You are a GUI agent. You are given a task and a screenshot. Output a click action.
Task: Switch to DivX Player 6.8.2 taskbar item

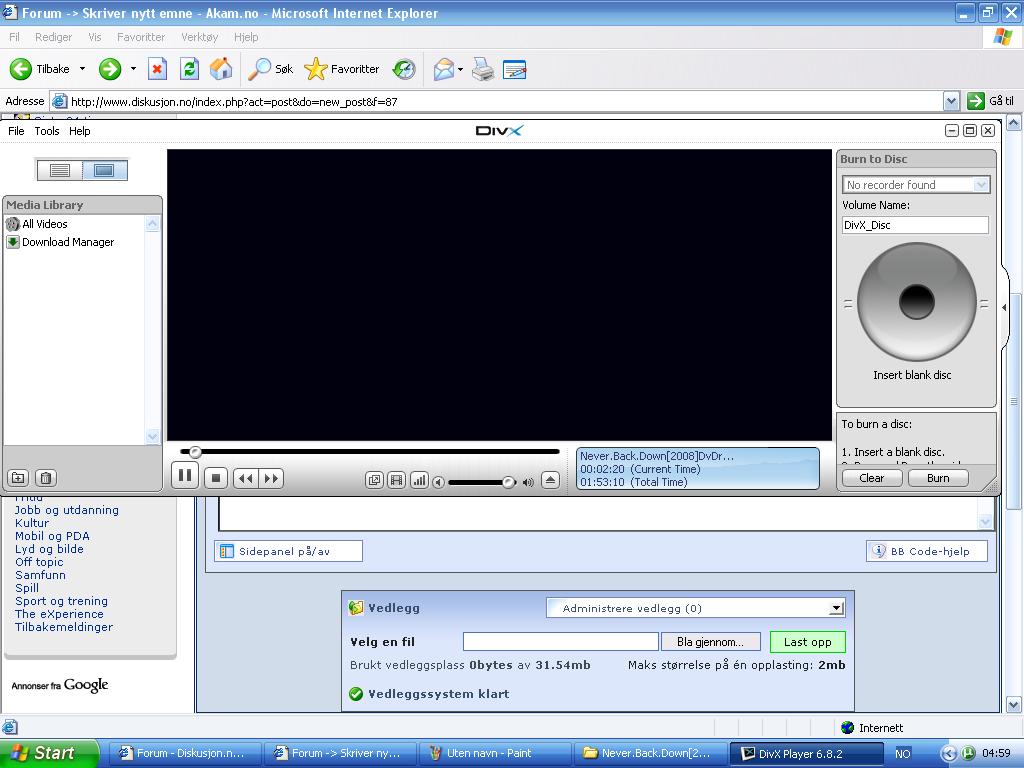point(807,754)
